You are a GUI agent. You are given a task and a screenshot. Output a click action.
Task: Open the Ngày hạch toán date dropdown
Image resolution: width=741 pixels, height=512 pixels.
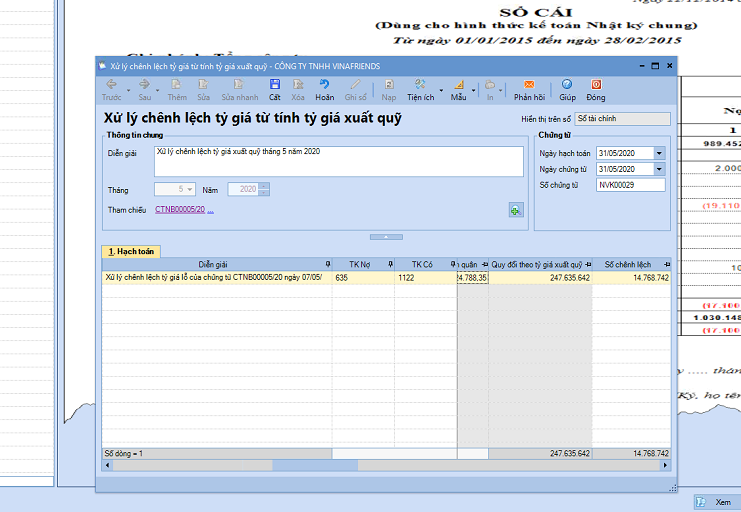coord(659,153)
